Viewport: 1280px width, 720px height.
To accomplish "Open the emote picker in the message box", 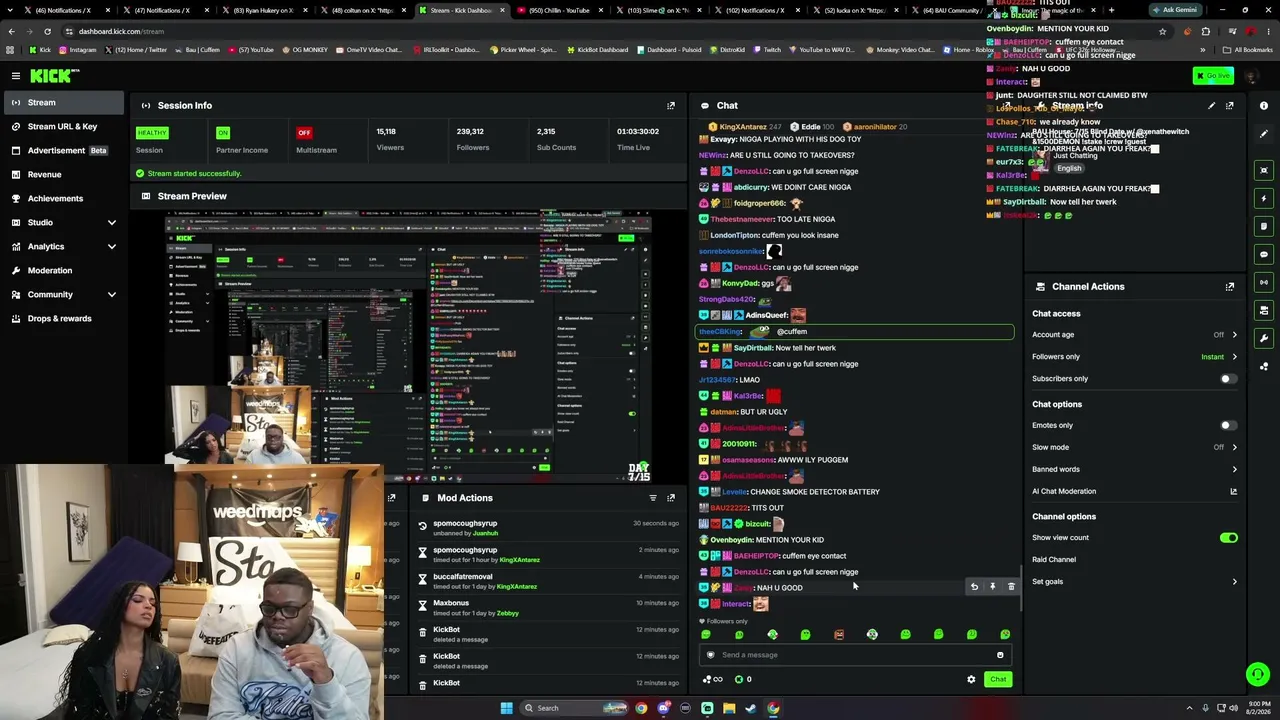I will click(1000, 655).
